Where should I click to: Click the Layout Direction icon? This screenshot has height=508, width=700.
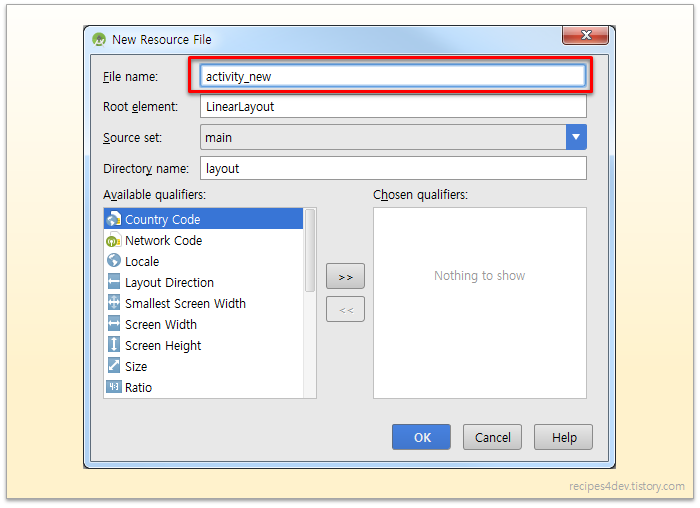click(x=114, y=282)
